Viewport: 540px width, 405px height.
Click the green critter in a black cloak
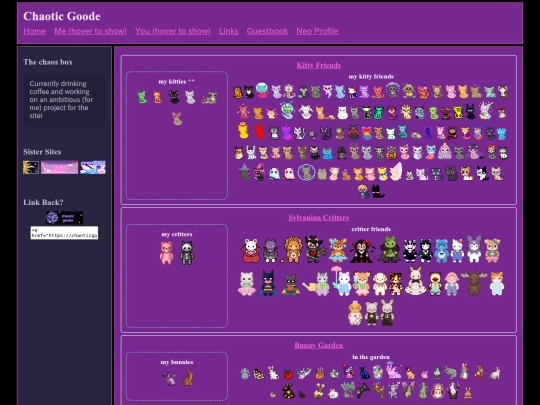[x=389, y=250]
